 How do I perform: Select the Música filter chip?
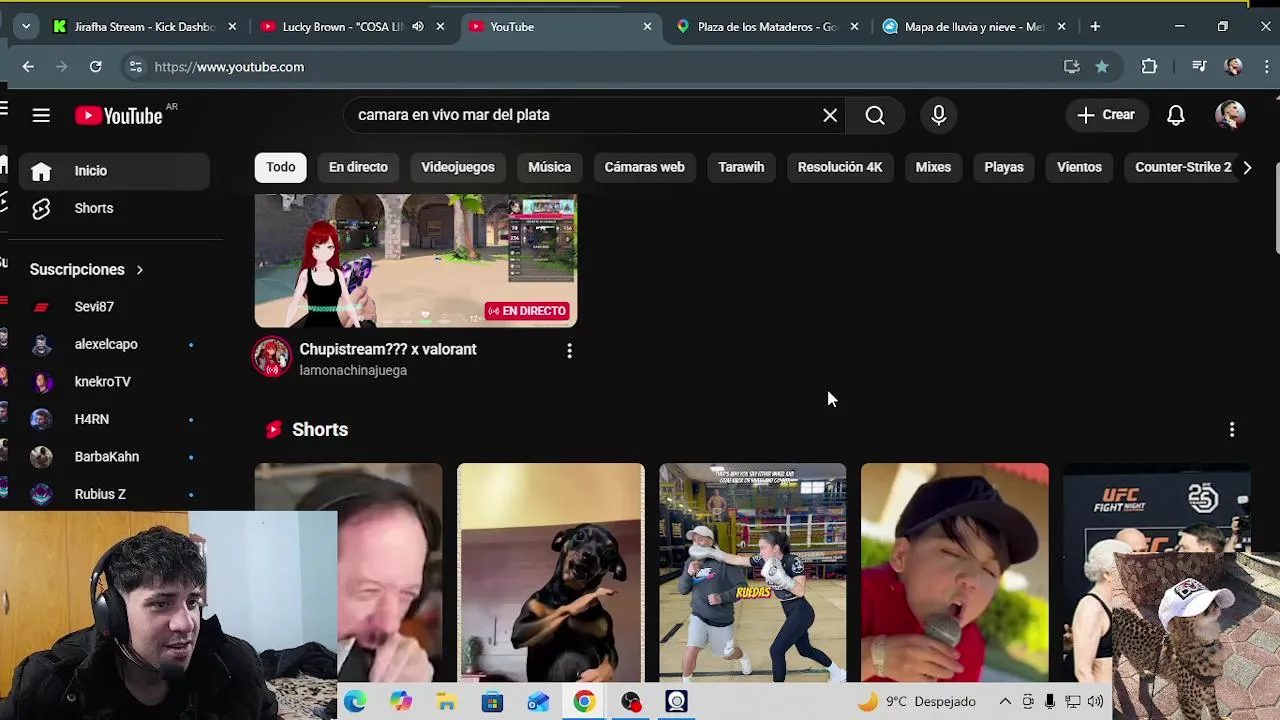(549, 168)
